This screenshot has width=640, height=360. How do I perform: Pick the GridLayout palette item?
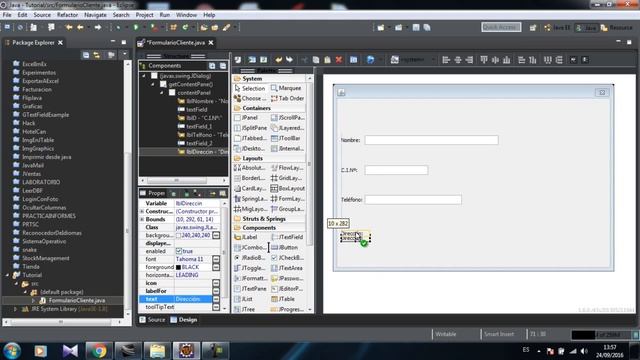[287, 178]
